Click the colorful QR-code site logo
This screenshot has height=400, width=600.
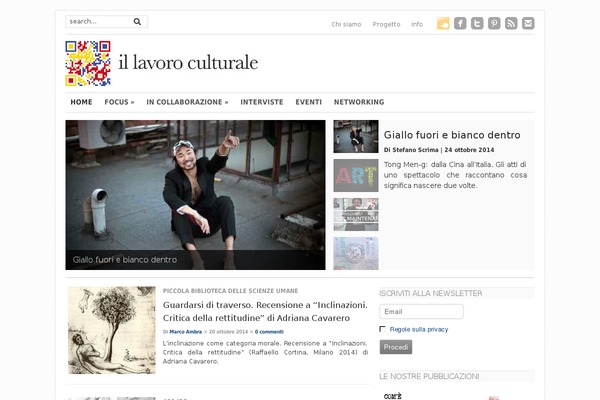pyautogui.click(x=88, y=63)
